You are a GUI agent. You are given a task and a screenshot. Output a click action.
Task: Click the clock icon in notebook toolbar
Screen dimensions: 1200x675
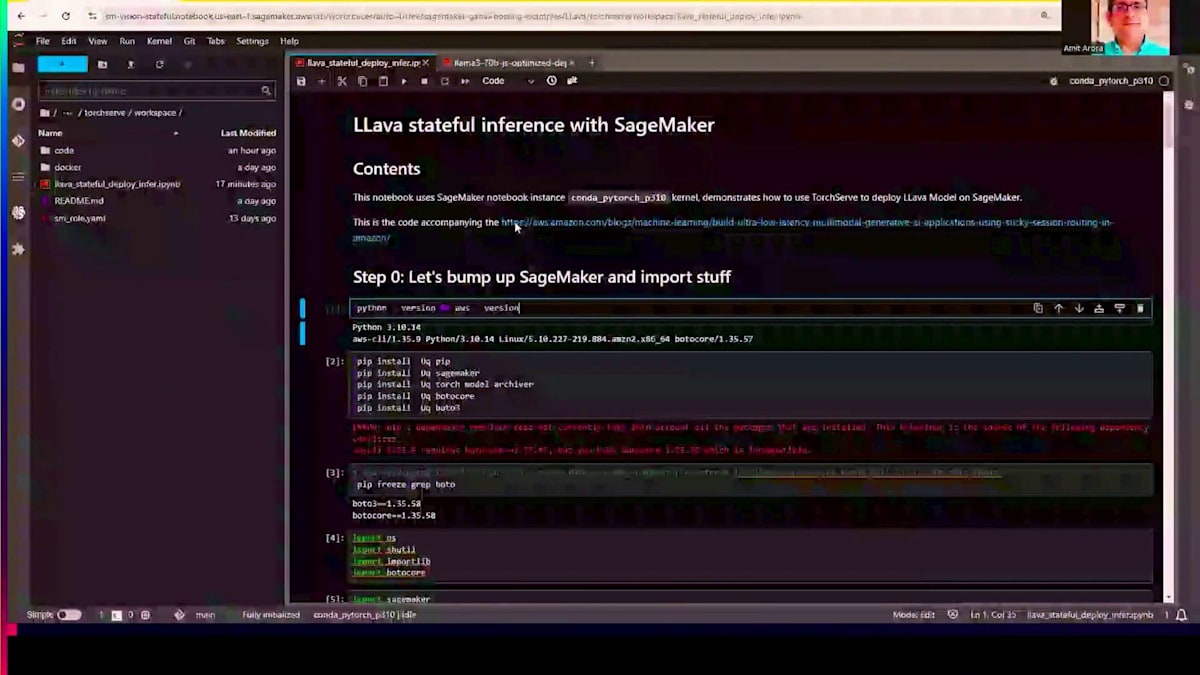(551, 81)
